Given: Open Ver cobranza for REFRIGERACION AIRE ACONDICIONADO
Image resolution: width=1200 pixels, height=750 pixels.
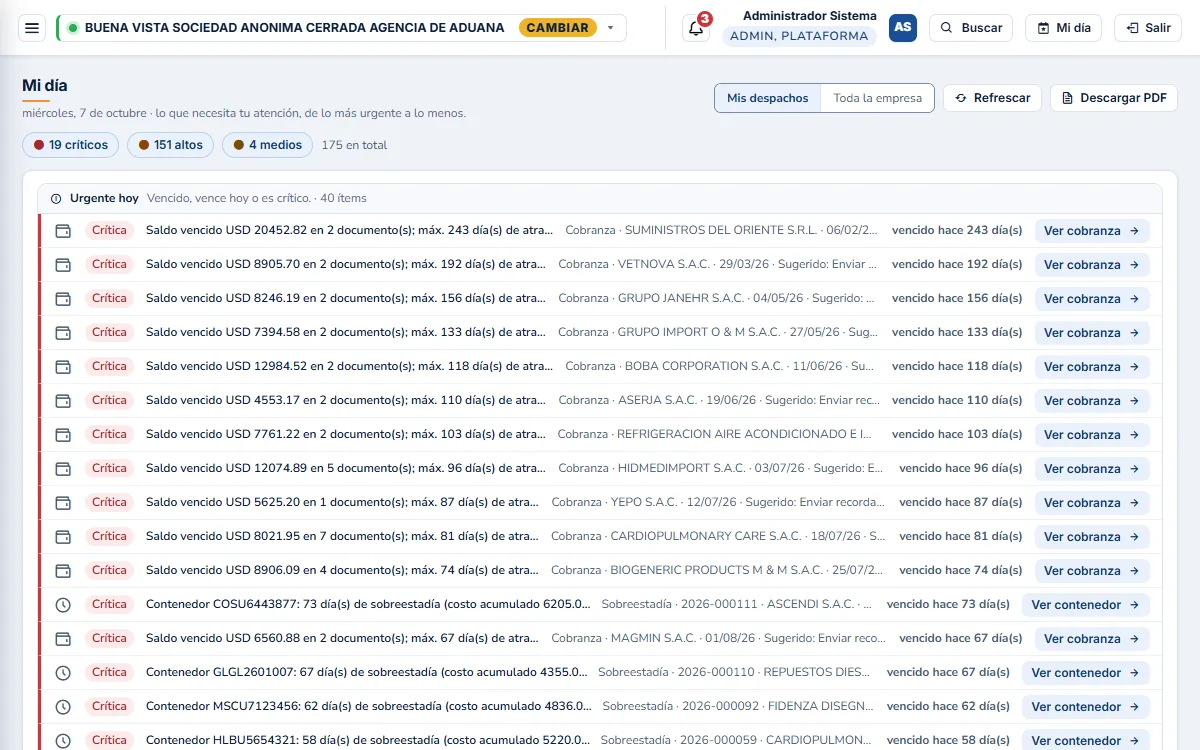Looking at the screenshot, I should [1092, 435].
